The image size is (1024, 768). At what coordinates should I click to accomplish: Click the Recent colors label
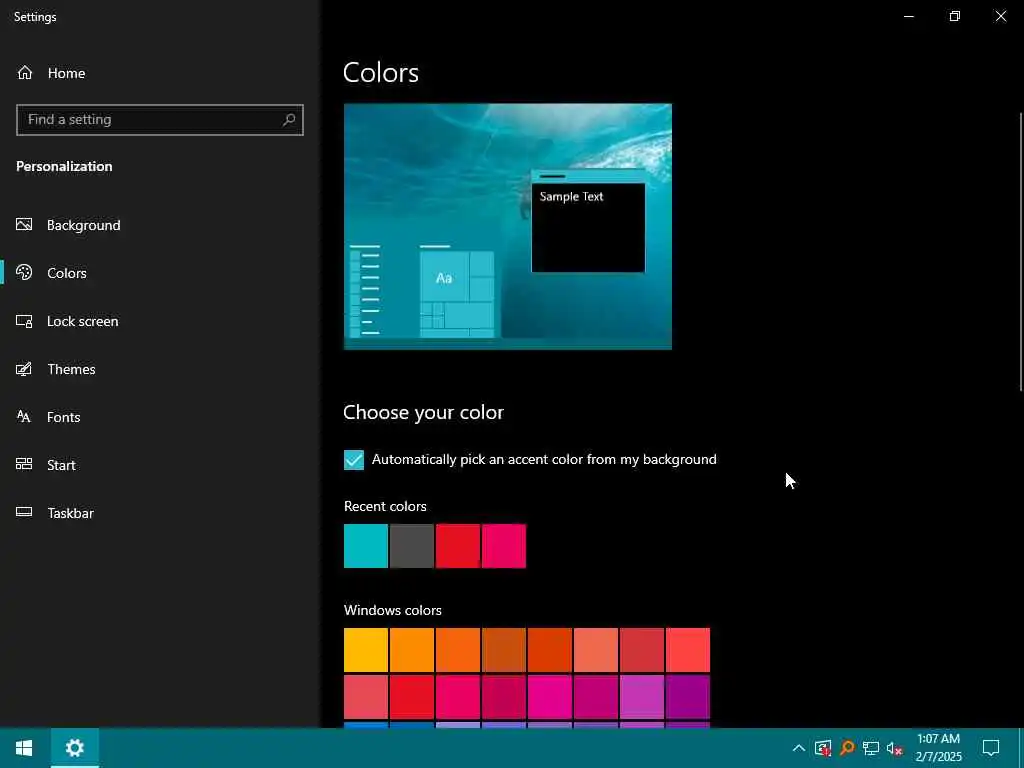(x=385, y=506)
